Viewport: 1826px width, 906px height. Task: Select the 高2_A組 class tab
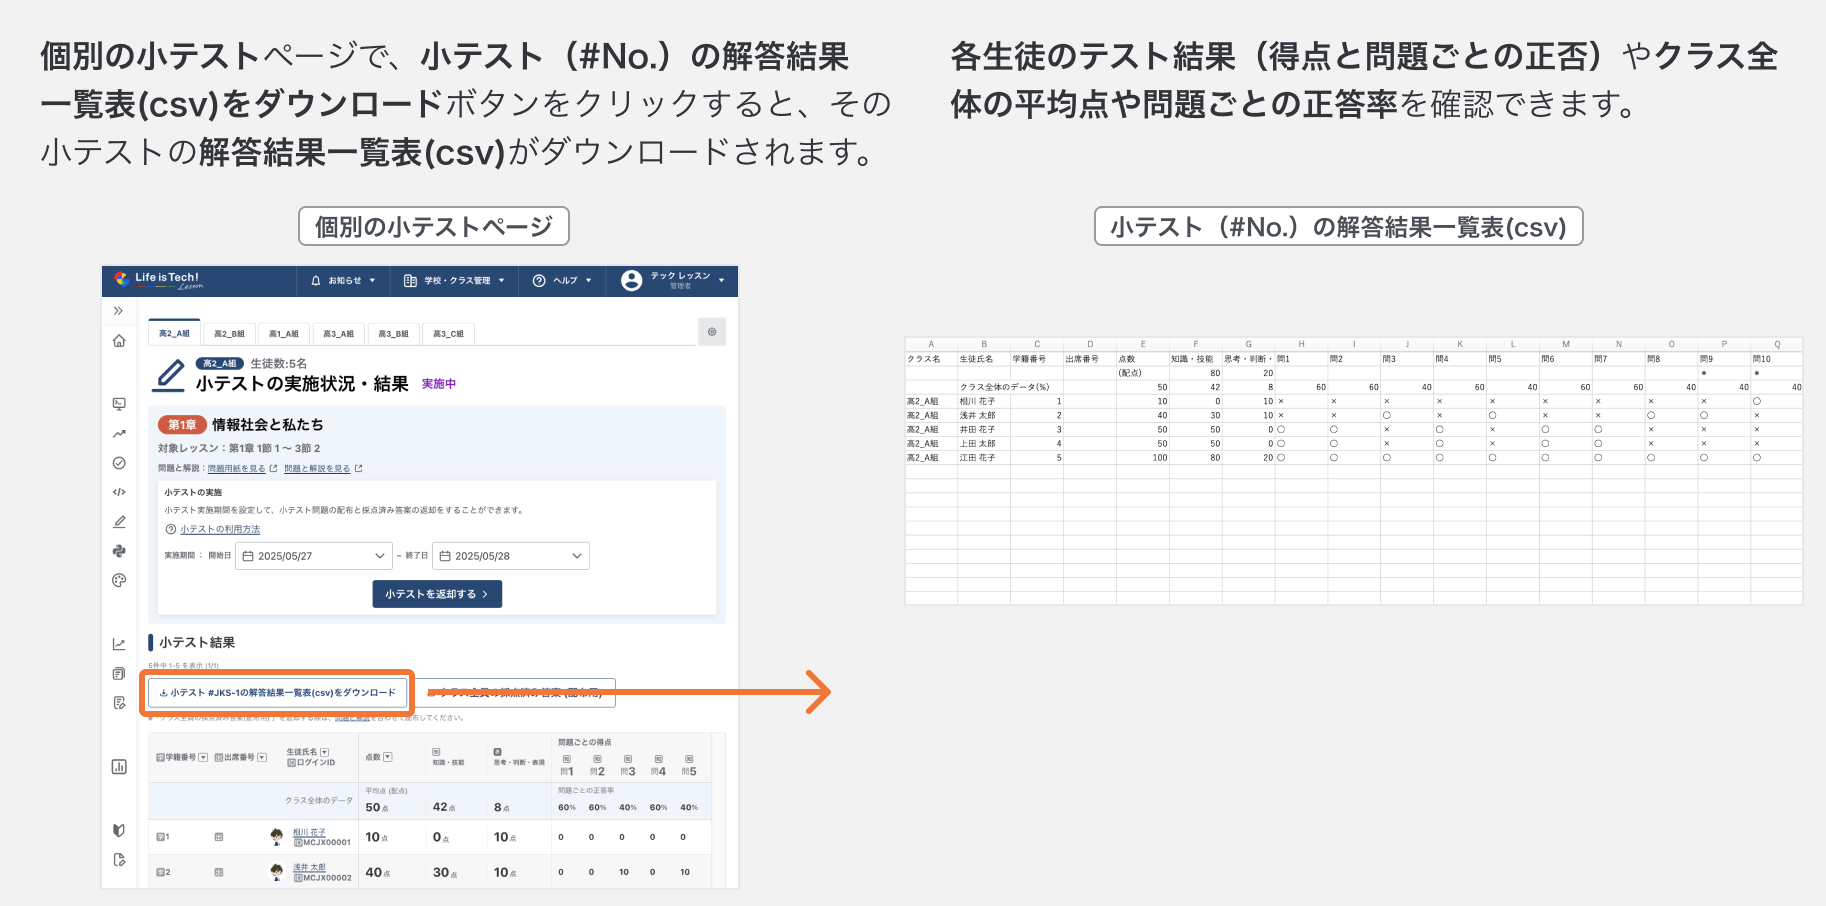tap(174, 333)
